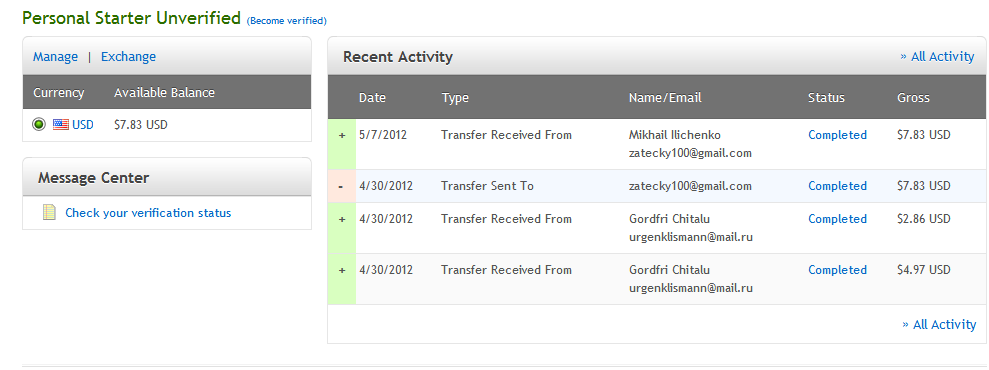Screen dimensions: 989x370
Task: Open Completed status for 5/7/2012 transfer
Action: [x=838, y=135]
